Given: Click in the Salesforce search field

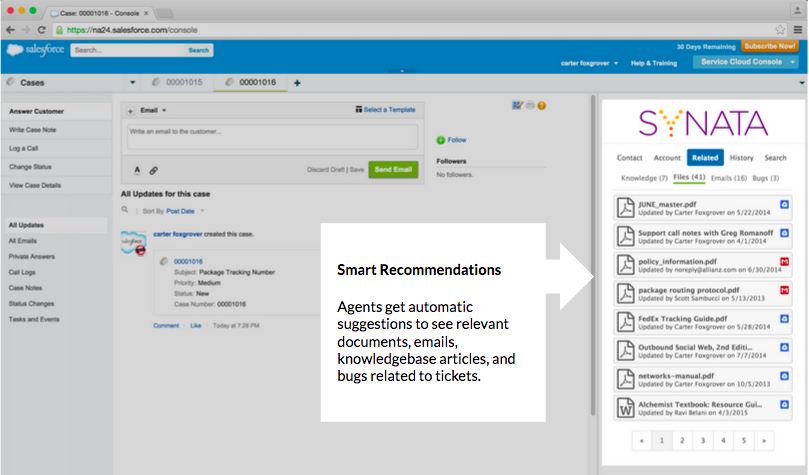Looking at the screenshot, I should click(x=127, y=50).
